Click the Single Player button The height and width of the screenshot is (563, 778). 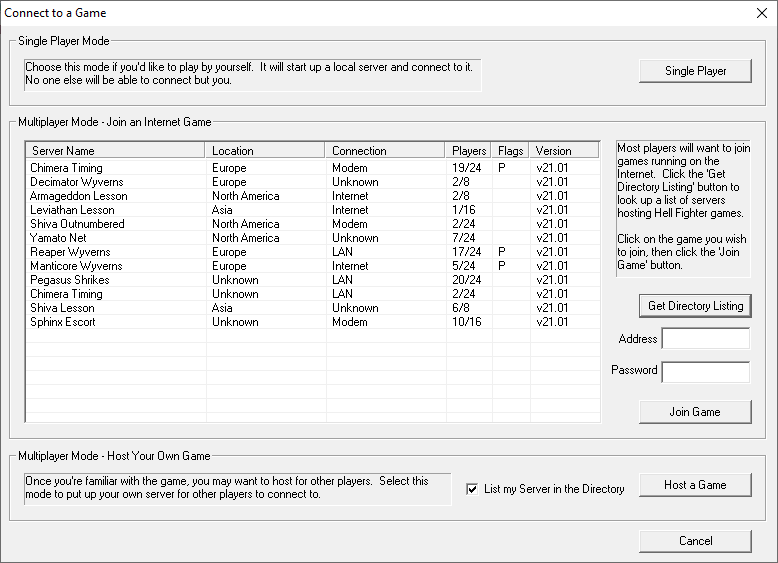tap(695, 71)
